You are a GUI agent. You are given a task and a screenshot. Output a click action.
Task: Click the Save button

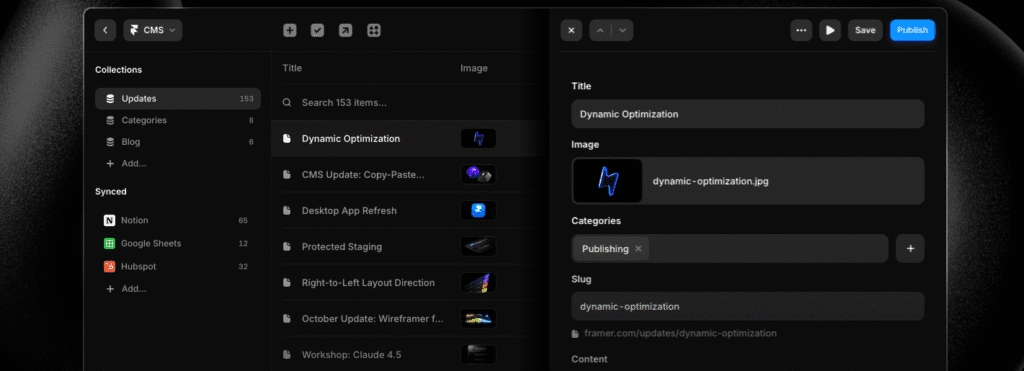[865, 30]
